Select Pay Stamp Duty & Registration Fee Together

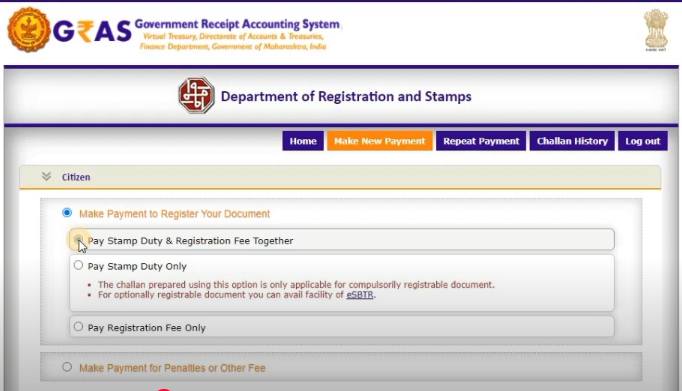click(78, 240)
